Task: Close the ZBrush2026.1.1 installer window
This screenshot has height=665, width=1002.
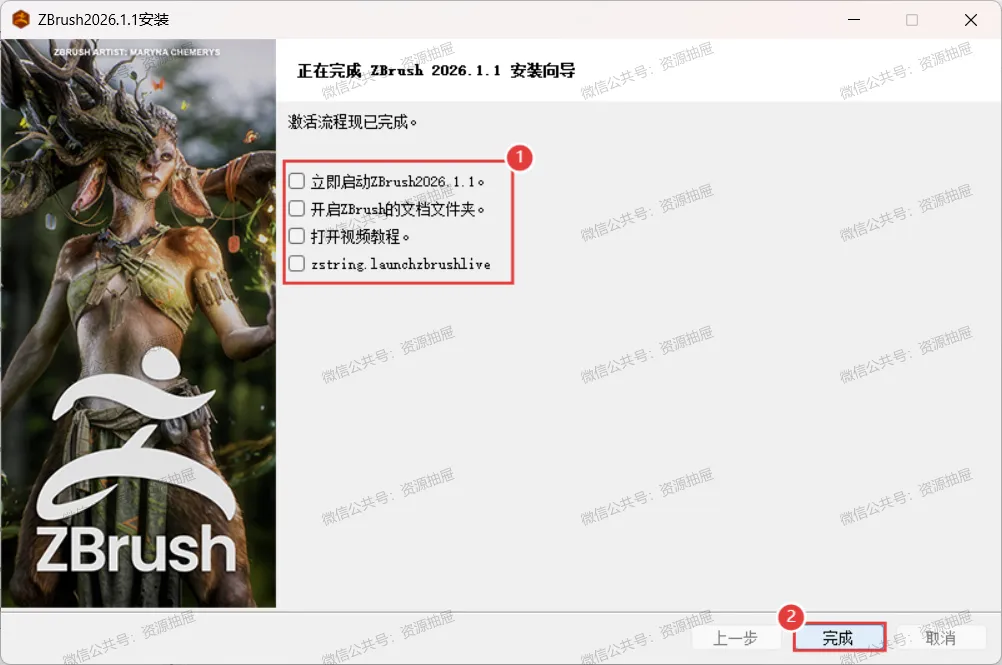Action: click(971, 20)
